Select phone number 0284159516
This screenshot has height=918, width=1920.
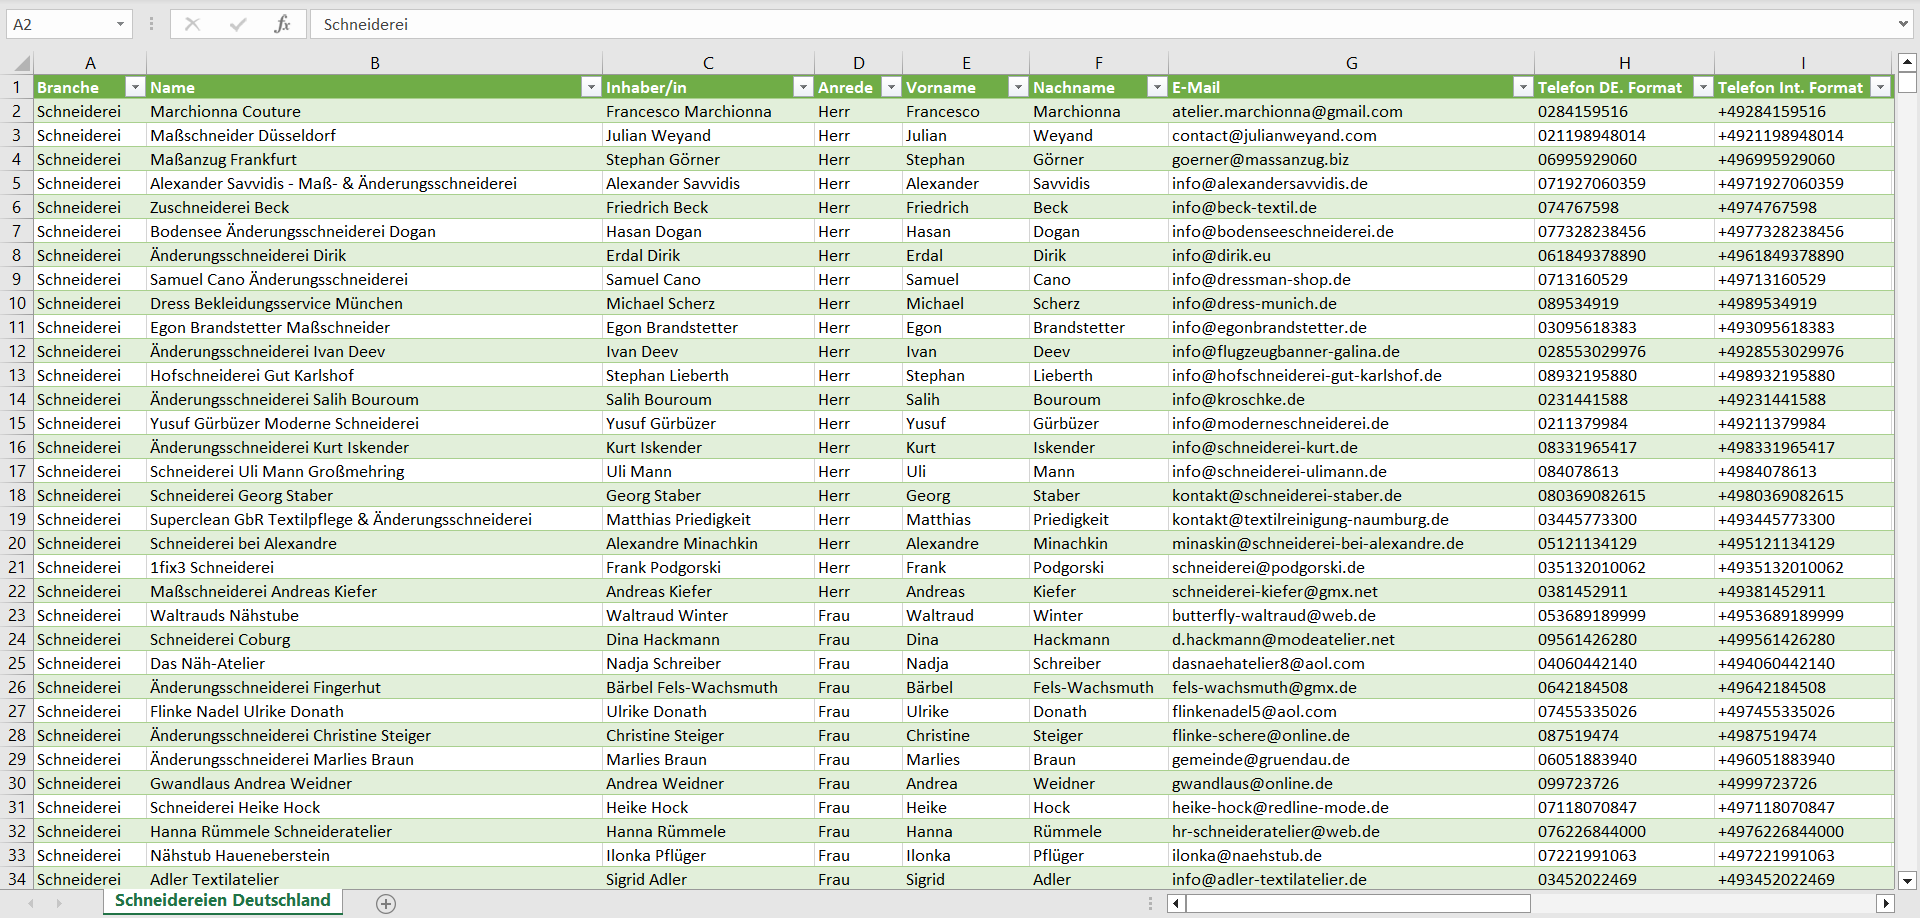point(1624,111)
